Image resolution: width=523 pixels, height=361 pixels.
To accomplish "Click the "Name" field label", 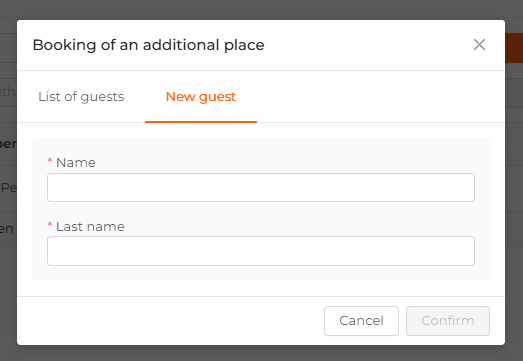I will [x=76, y=163].
